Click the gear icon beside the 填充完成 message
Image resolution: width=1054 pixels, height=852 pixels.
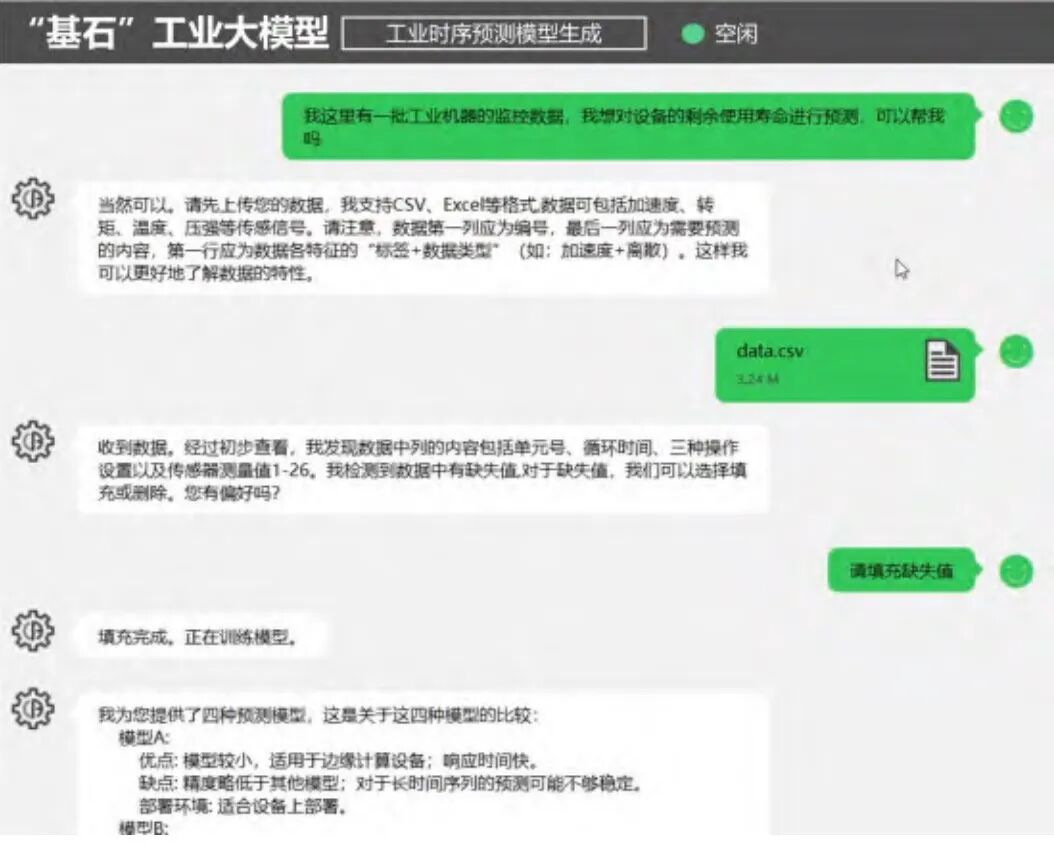32,630
